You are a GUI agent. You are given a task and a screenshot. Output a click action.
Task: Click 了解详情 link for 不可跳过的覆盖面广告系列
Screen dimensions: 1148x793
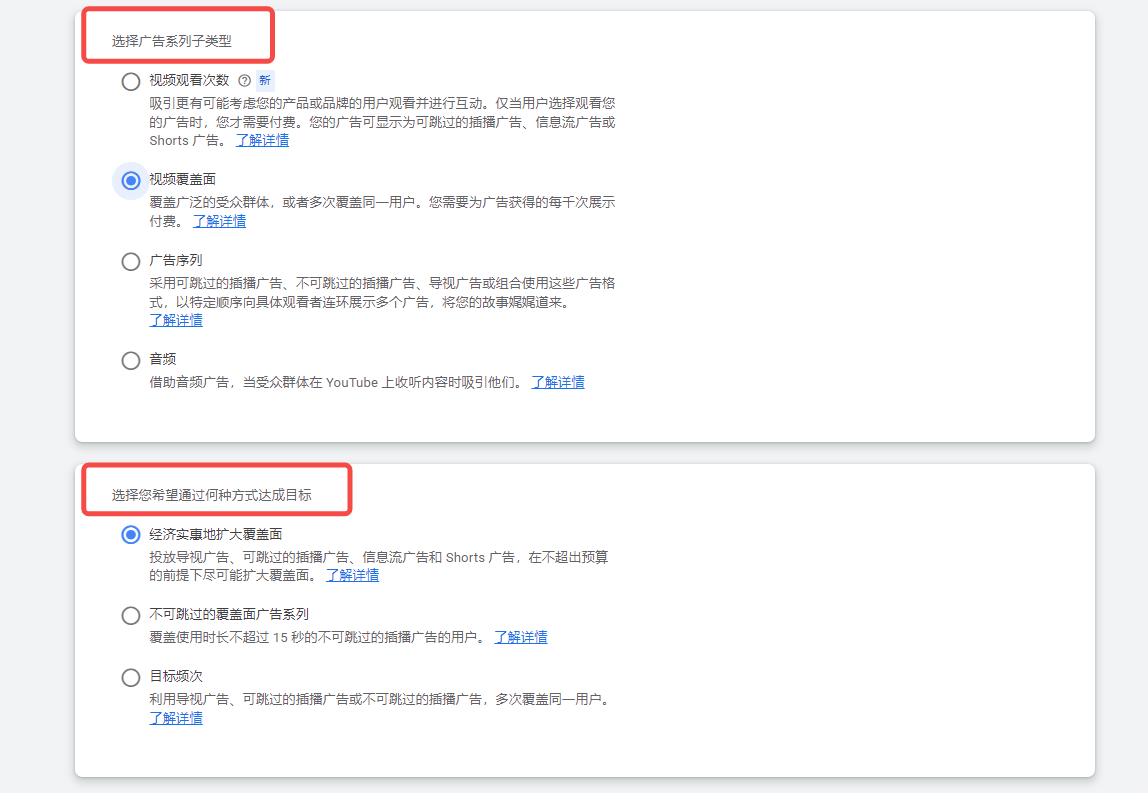[521, 637]
